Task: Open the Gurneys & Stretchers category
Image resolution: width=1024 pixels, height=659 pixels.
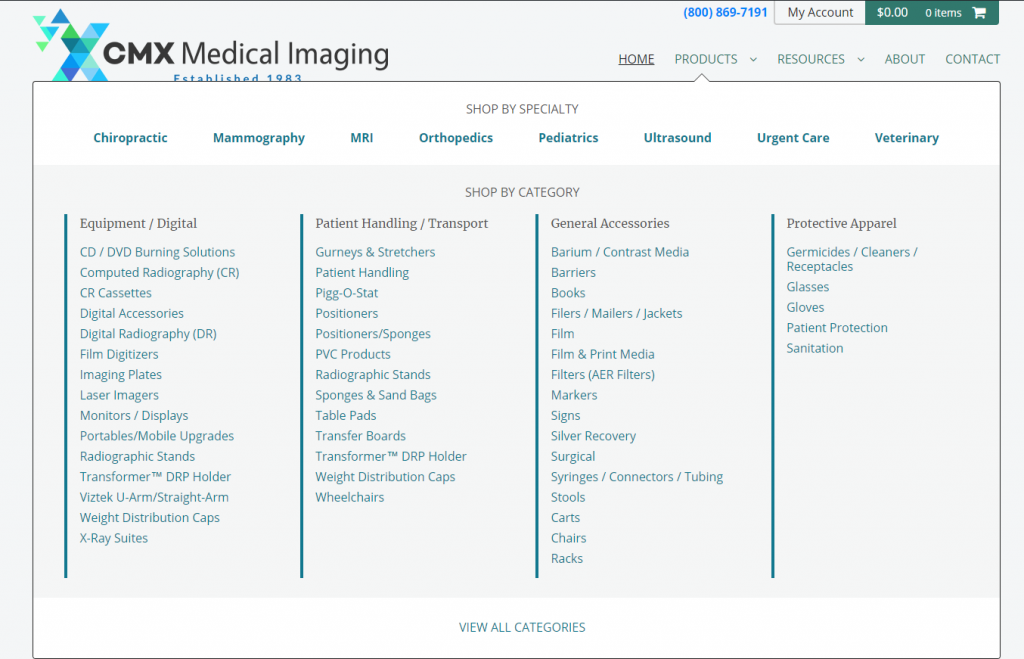Action: (x=375, y=252)
